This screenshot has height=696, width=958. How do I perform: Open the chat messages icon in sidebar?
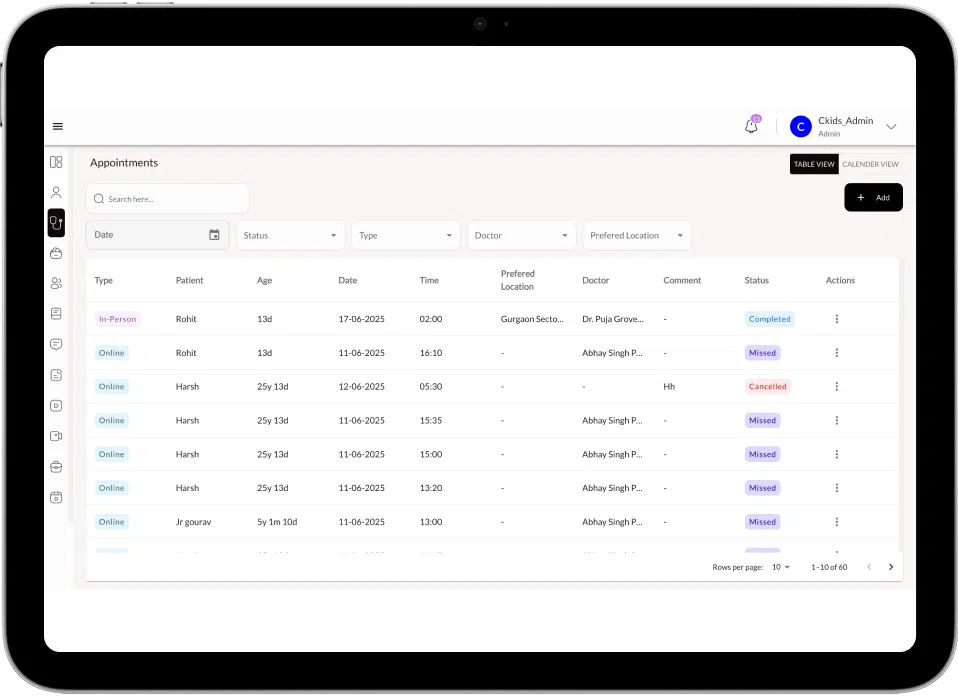pyautogui.click(x=56, y=344)
